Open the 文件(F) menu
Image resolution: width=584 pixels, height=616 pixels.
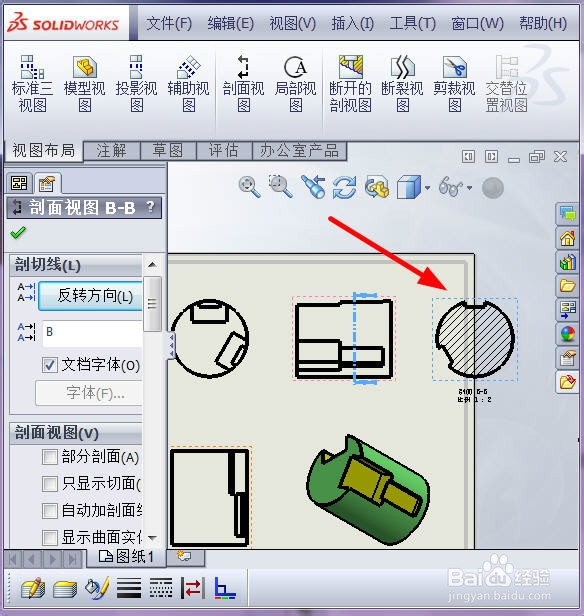coord(169,24)
